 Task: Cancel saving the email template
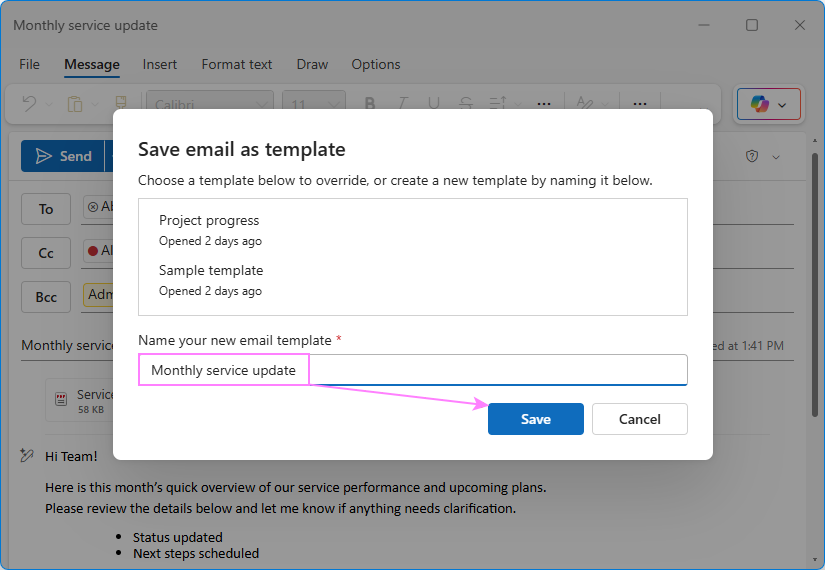pos(639,419)
